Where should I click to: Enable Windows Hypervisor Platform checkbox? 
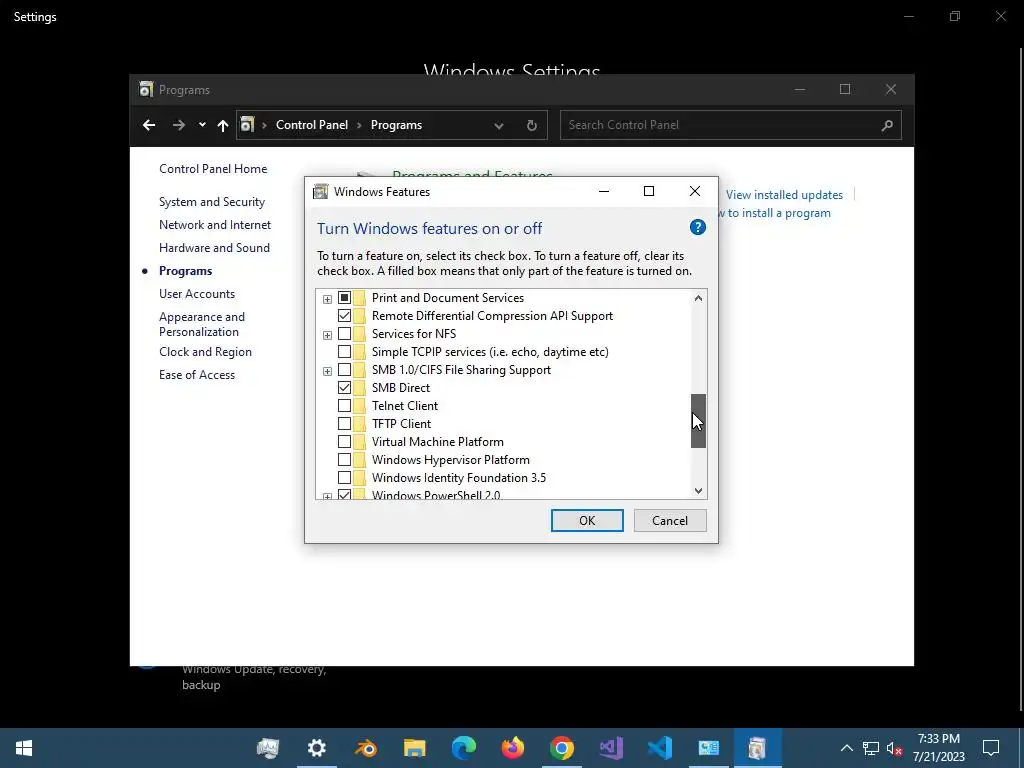coord(344,460)
